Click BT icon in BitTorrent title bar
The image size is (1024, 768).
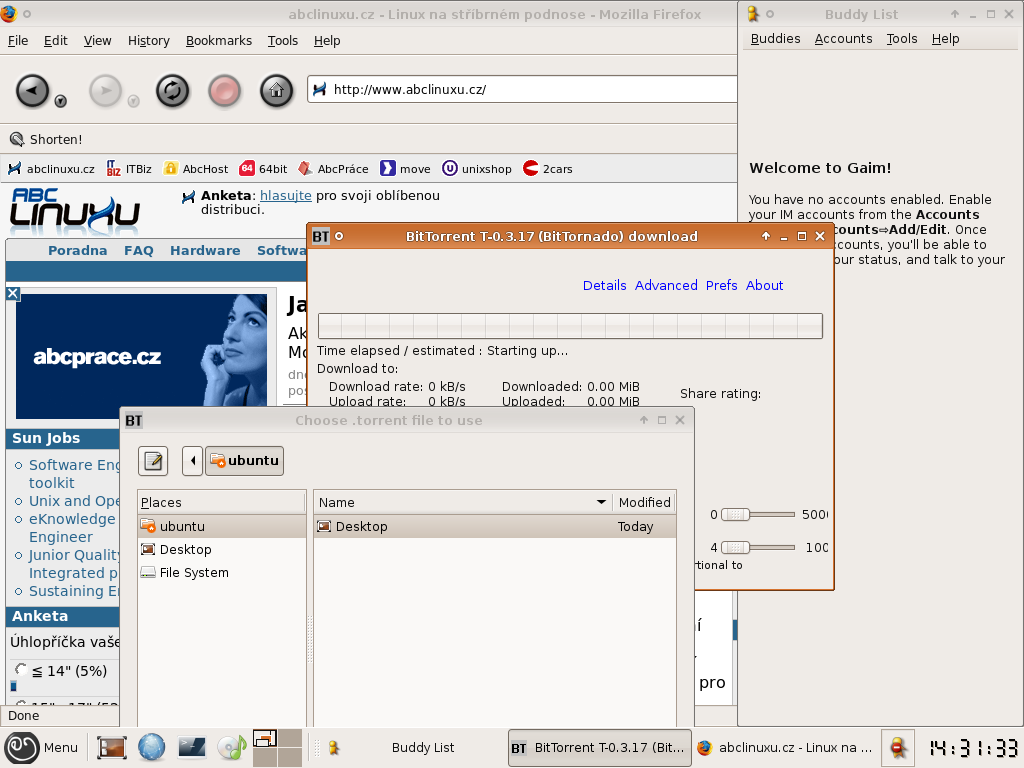321,236
